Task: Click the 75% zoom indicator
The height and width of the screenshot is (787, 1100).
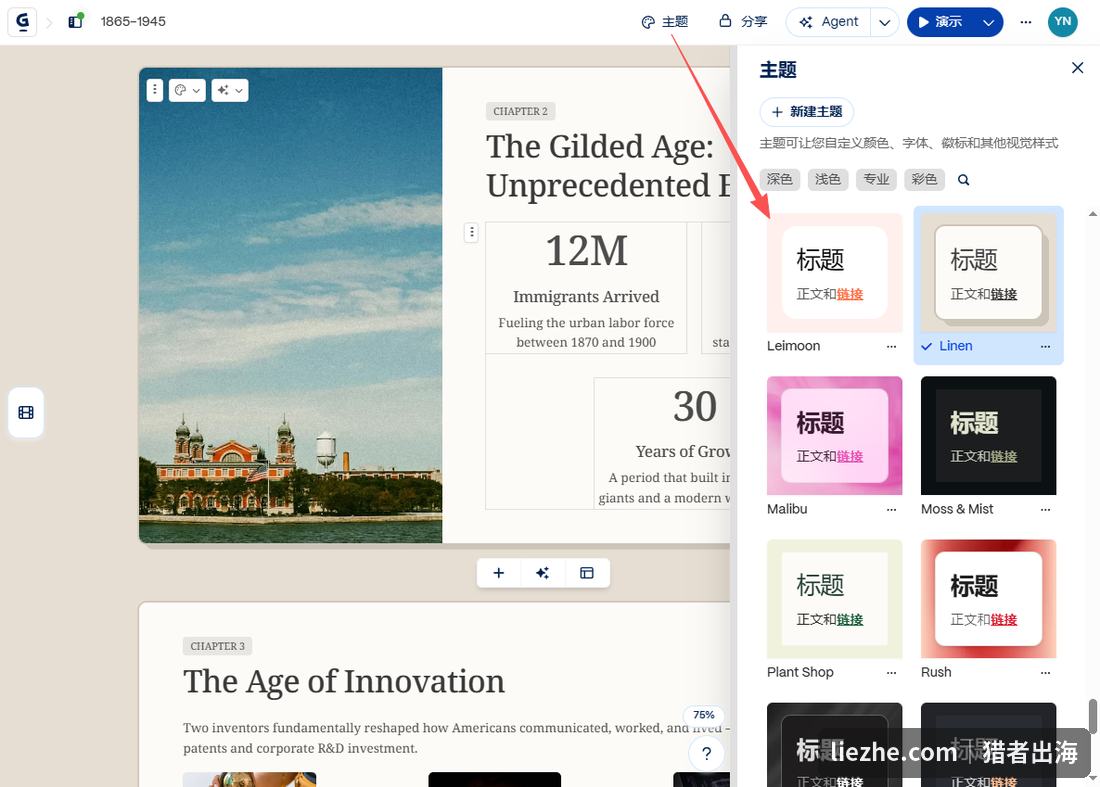Action: (x=704, y=715)
